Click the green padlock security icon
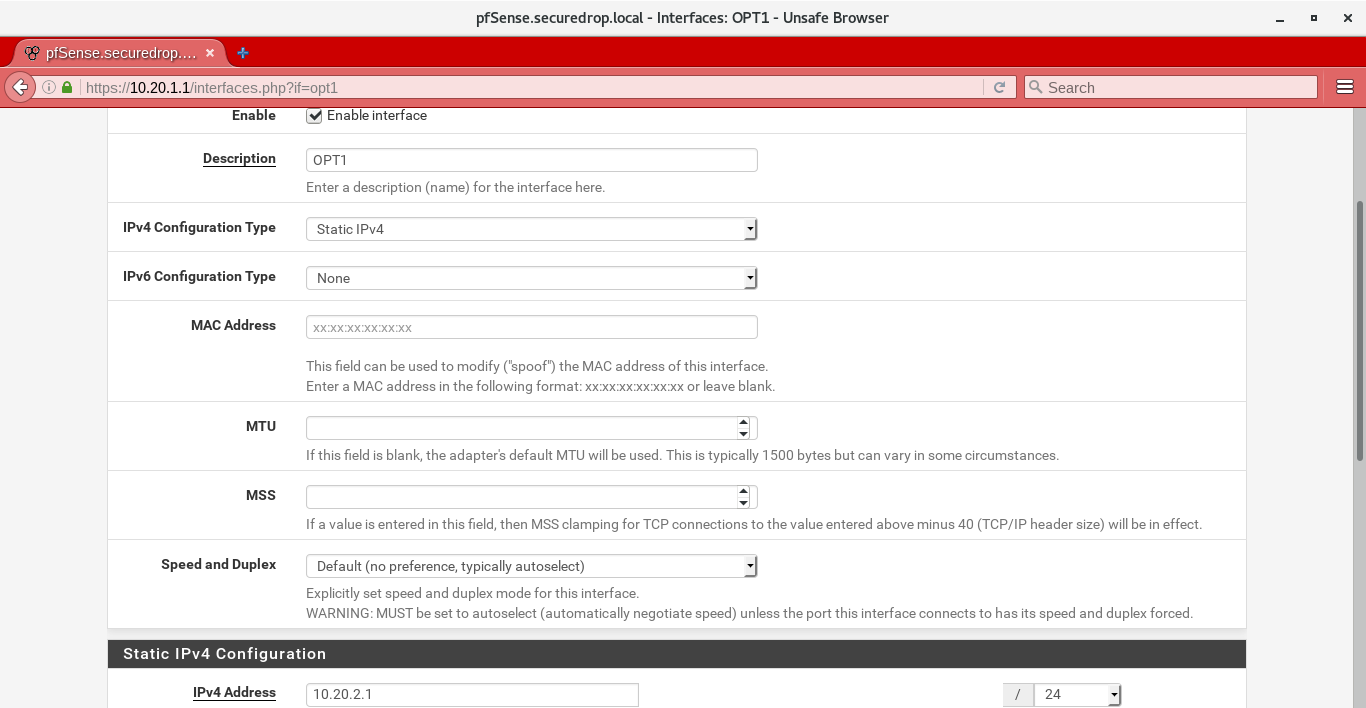Viewport: 1366px width, 708px height. [x=67, y=87]
